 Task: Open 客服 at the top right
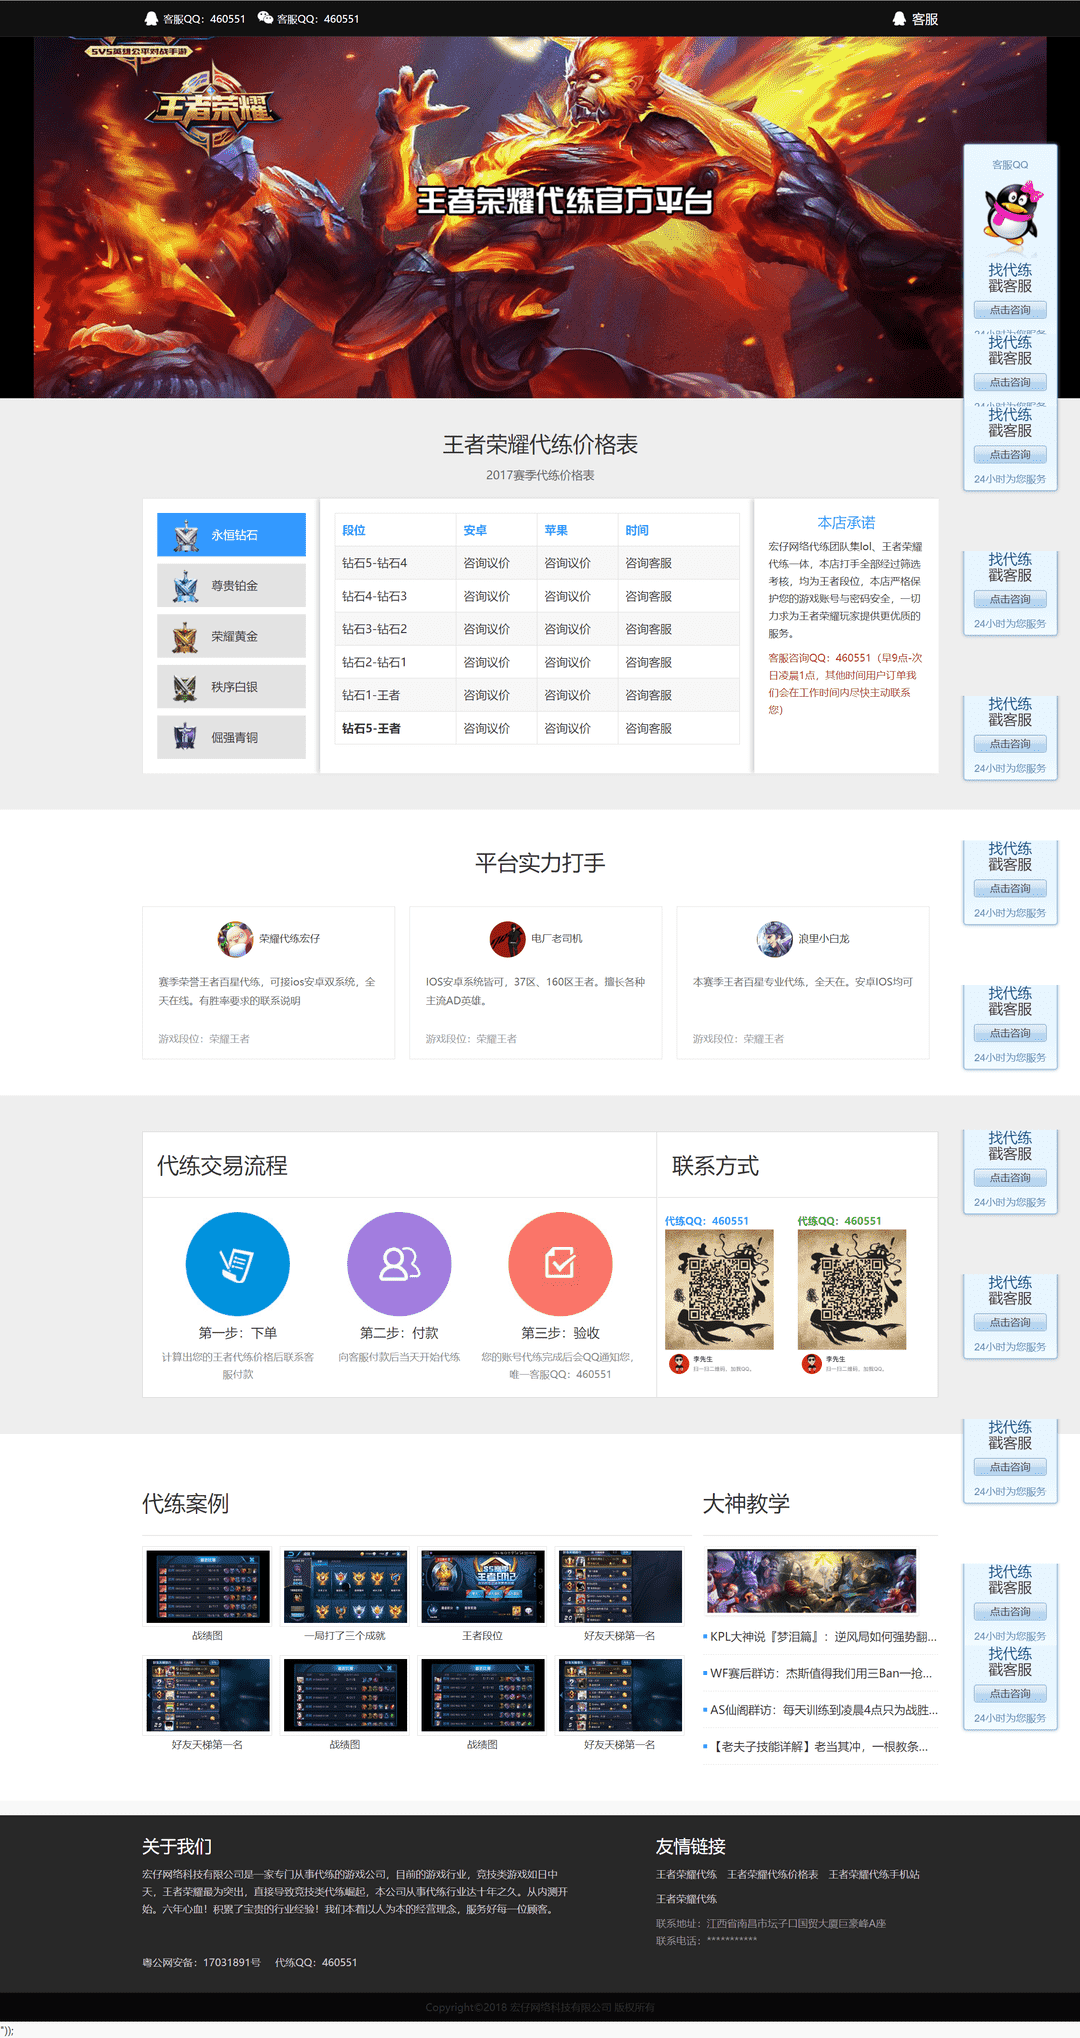coord(915,19)
